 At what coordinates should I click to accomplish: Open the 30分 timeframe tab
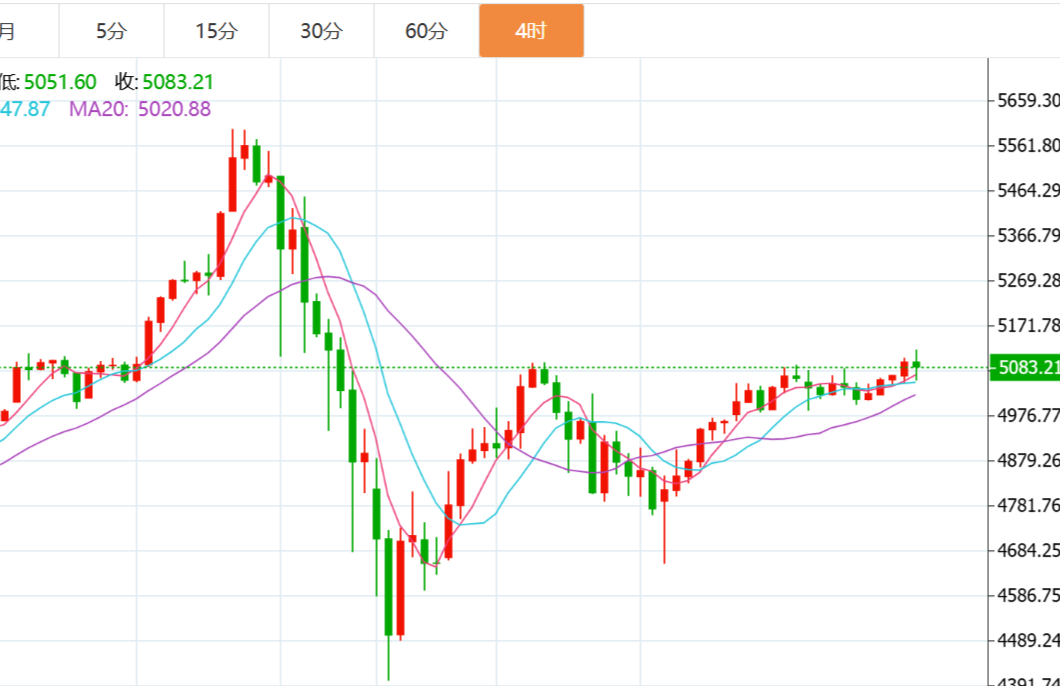pos(321,31)
